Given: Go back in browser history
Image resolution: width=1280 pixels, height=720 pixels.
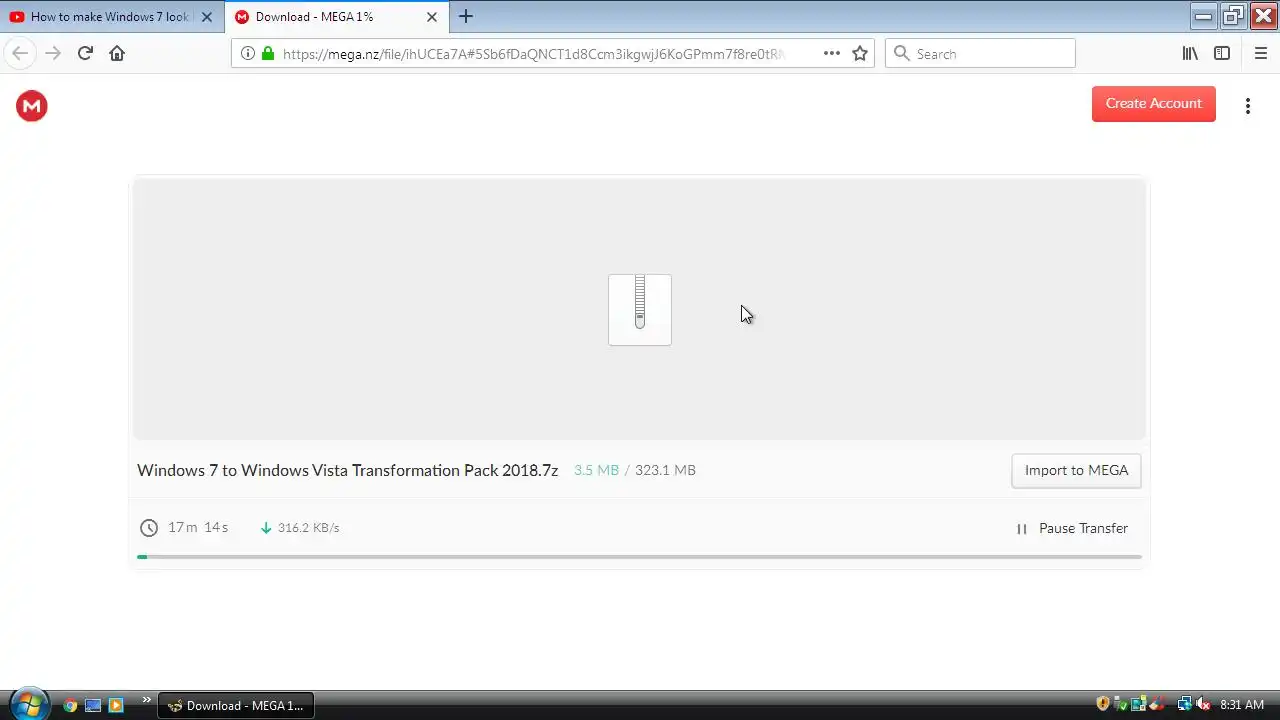Looking at the screenshot, I should click(x=20, y=54).
